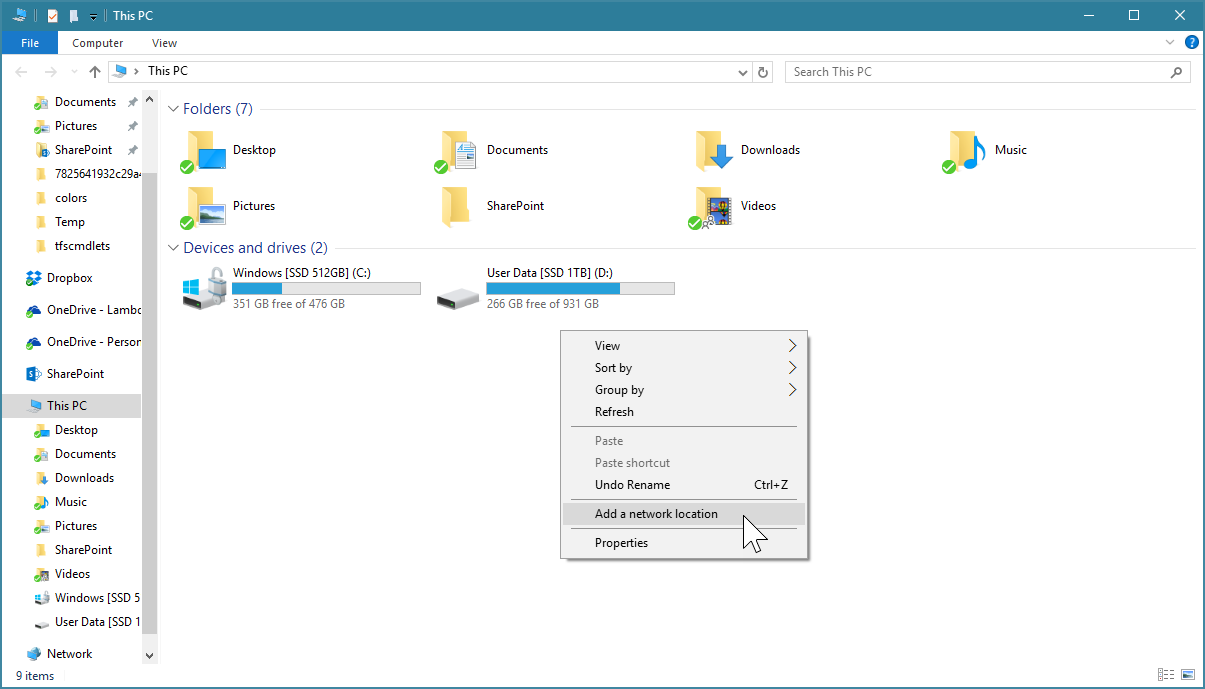Click the navigation pane scrollbar down arrow

coord(150,656)
